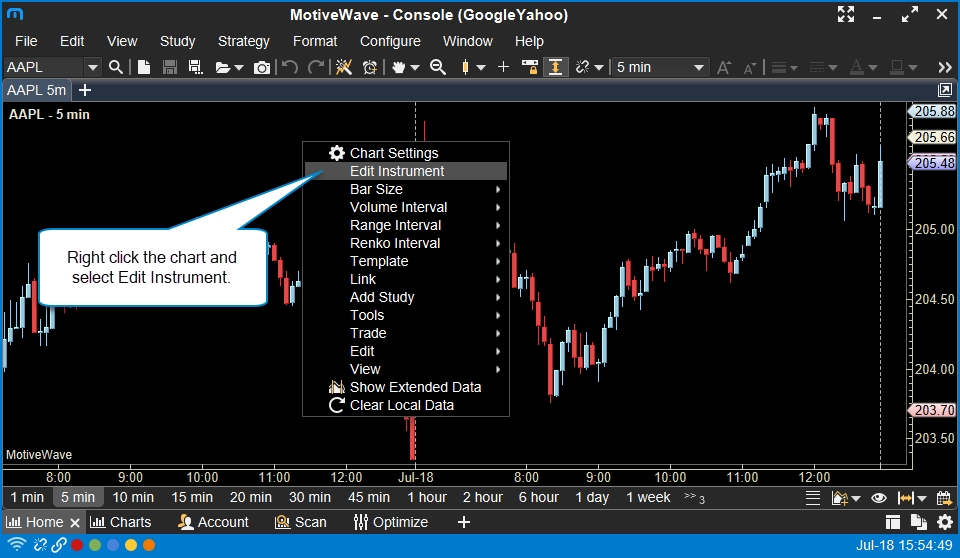960x558 pixels.
Task: Expand the AAPL symbol dropdown arrow
Action: (93, 67)
